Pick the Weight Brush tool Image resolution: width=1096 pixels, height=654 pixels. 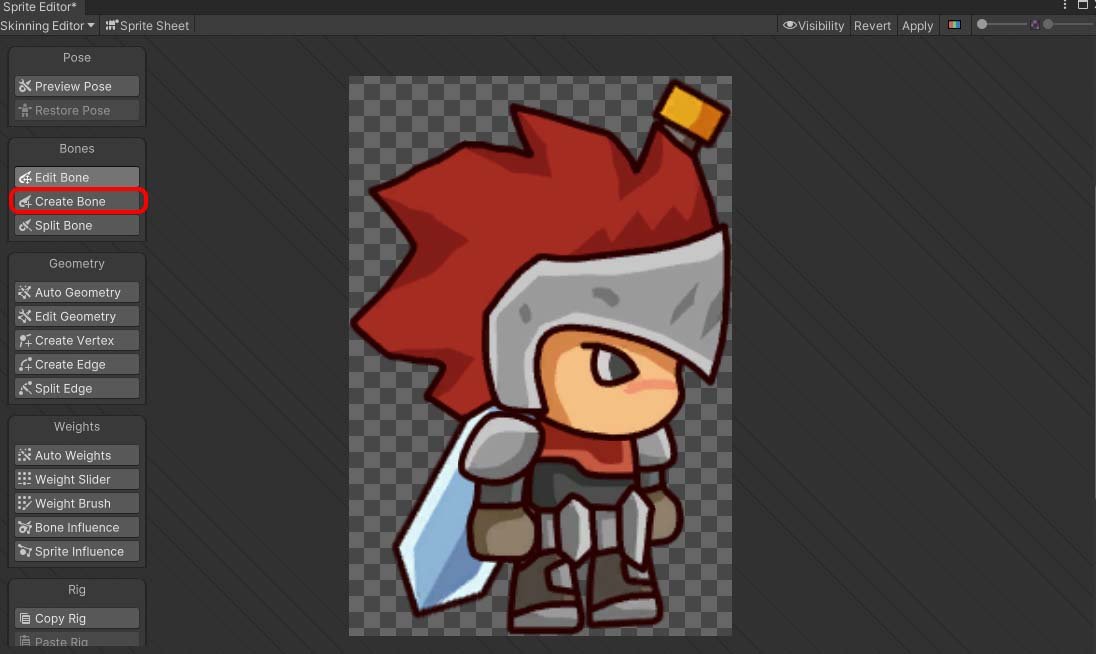tap(76, 504)
